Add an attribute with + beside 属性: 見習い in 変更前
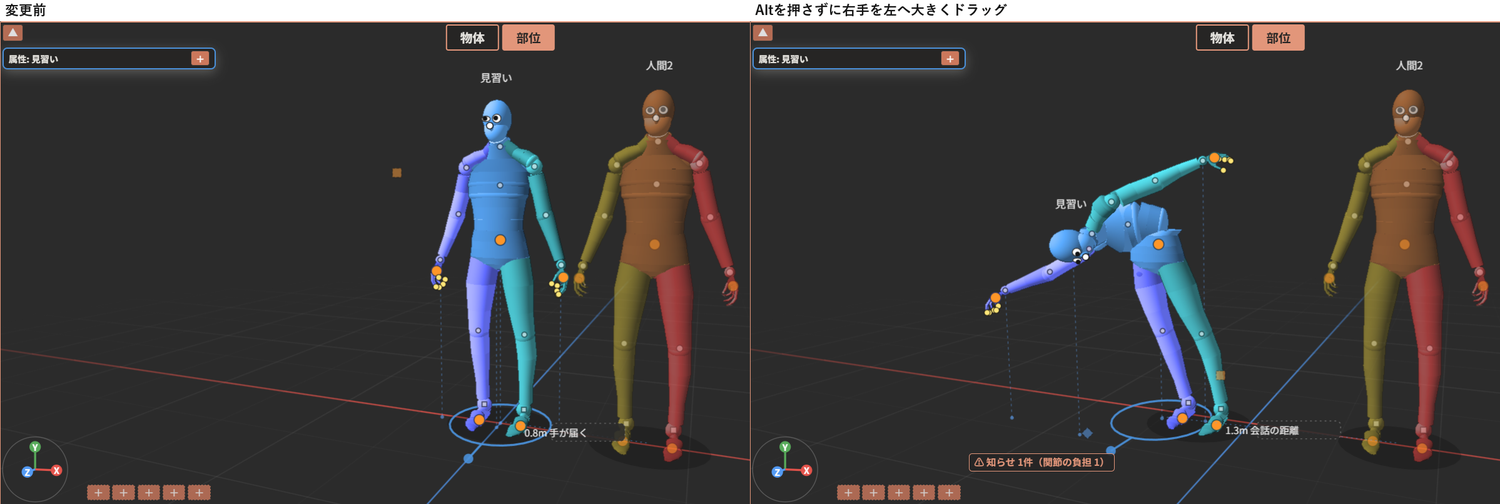1500x504 pixels. click(x=200, y=59)
